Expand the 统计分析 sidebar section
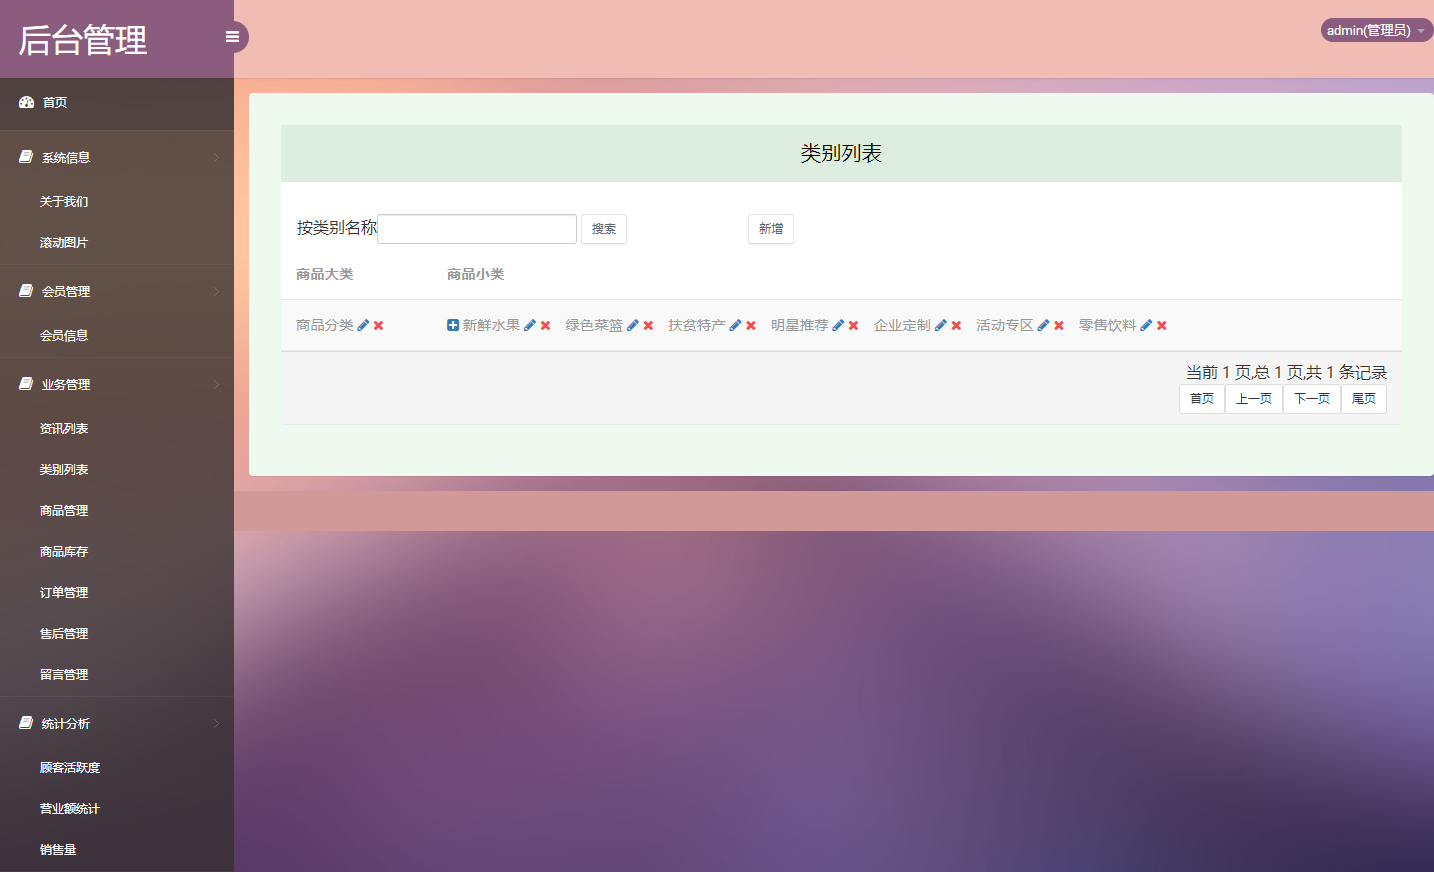Screen dimensions: 1434x872 (64, 723)
